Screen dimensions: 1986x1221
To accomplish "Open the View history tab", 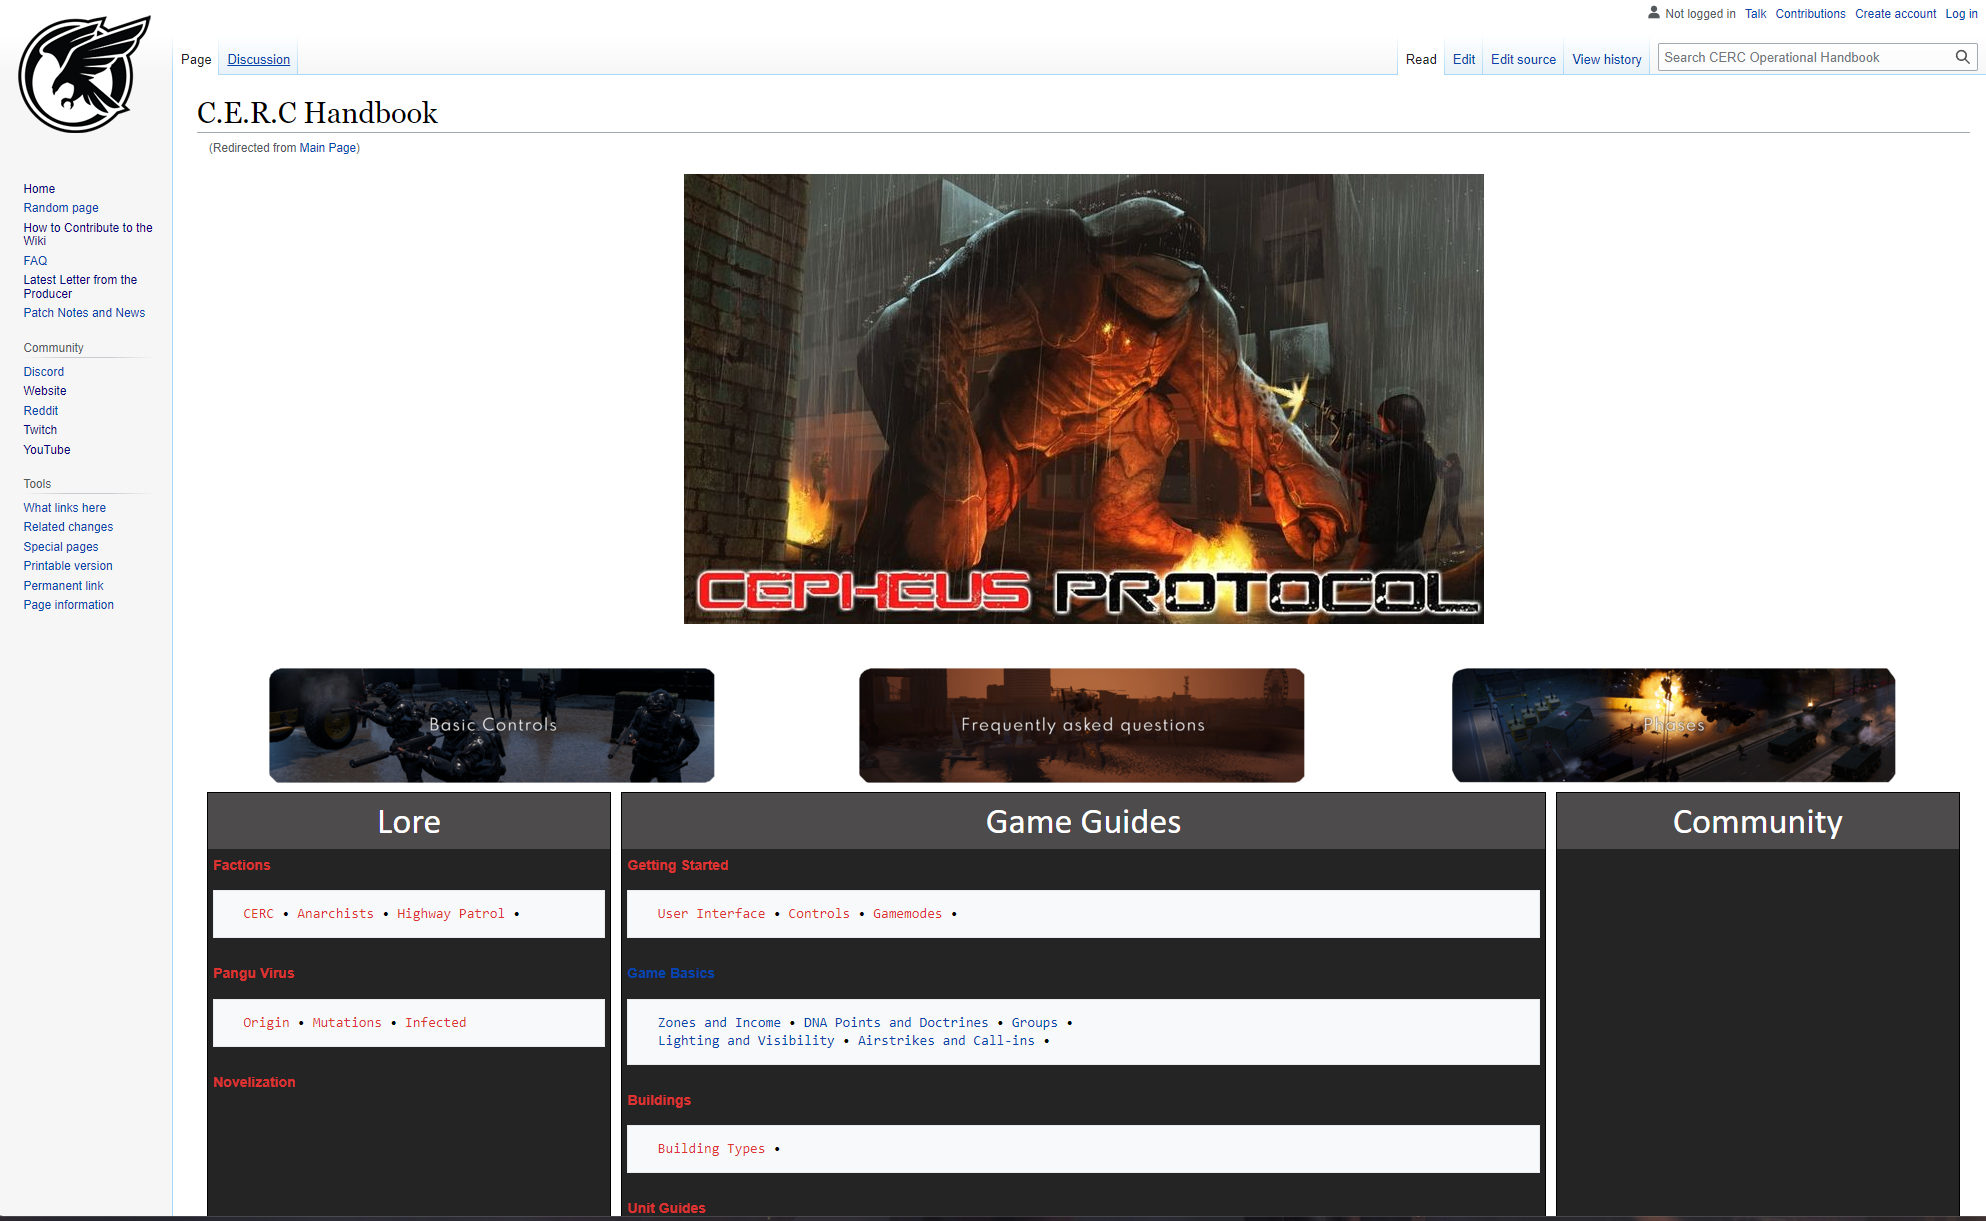I will click(1606, 59).
